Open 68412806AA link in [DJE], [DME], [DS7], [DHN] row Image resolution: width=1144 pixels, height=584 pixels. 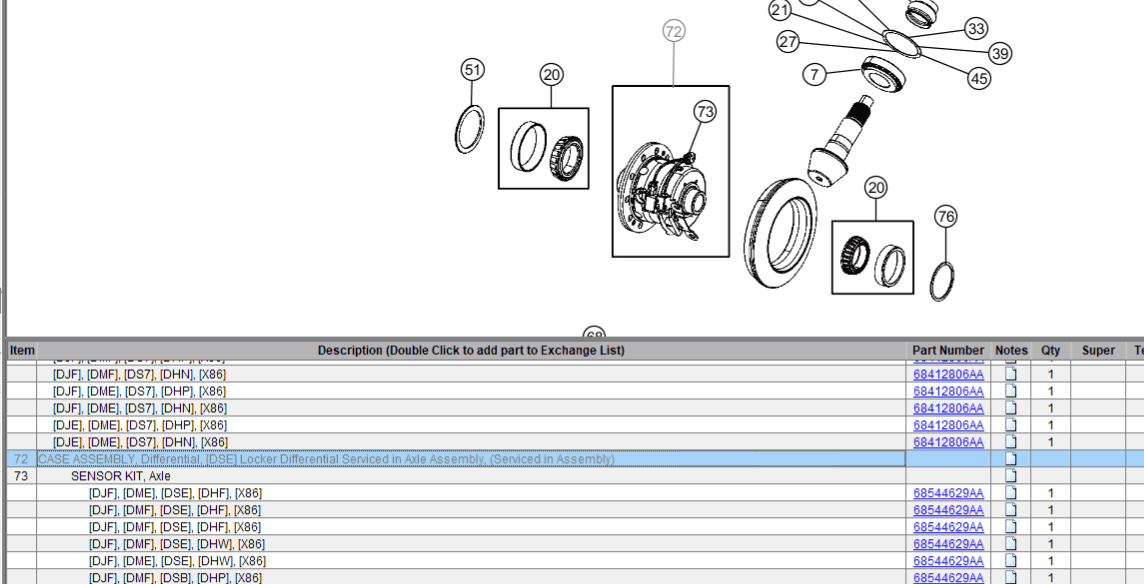click(x=948, y=442)
